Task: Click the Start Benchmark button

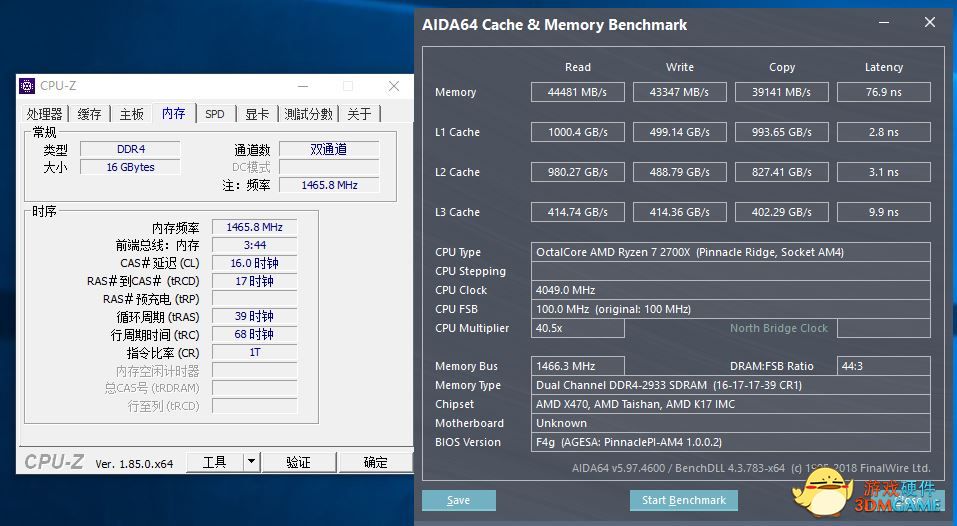Action: (x=684, y=500)
